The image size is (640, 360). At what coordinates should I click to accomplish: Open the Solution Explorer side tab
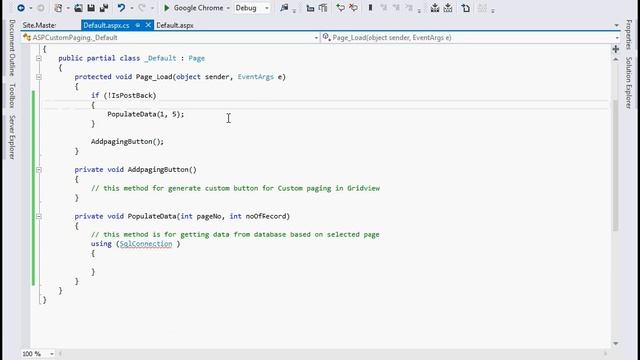[629, 83]
